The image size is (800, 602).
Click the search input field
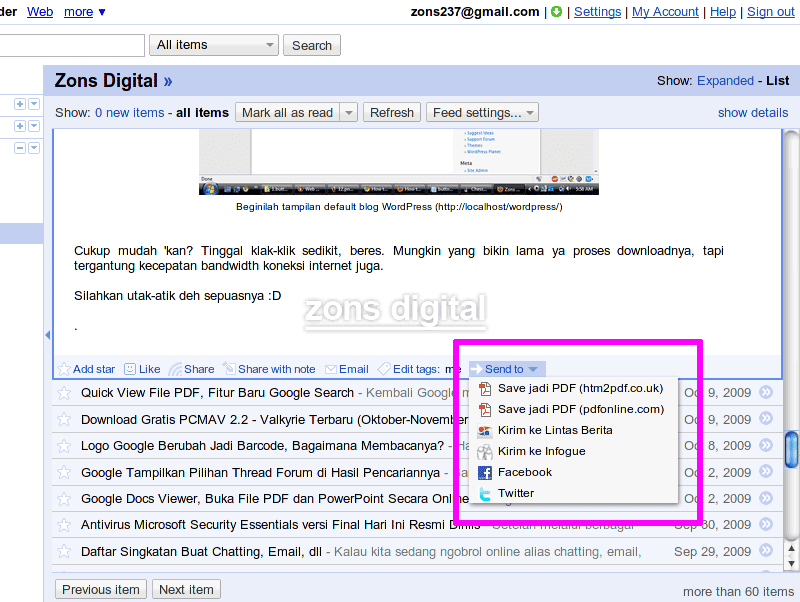point(71,45)
